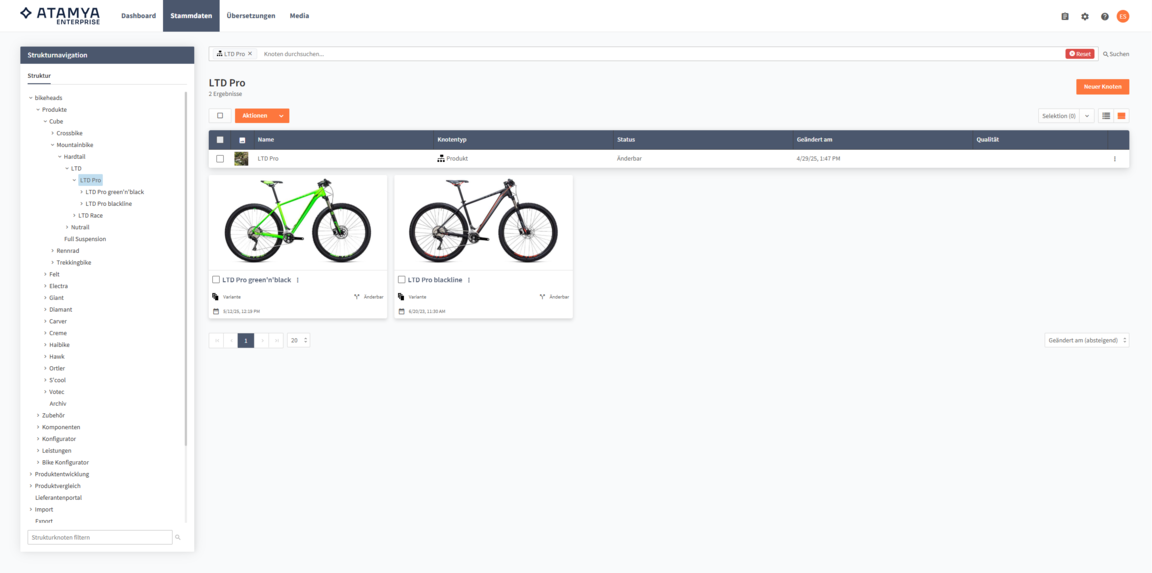1152x573 pixels.
Task: Check the LTD Pro table row checkbox
Action: tap(220, 159)
